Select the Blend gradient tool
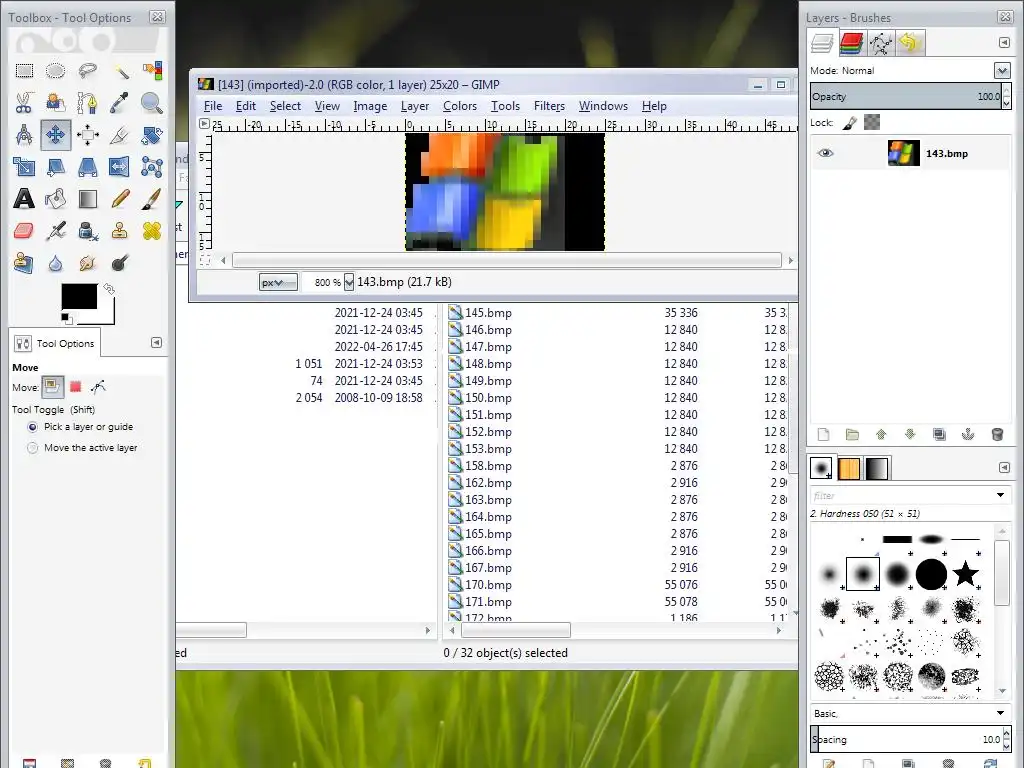Image resolution: width=1024 pixels, height=768 pixels. pyautogui.click(x=88, y=199)
